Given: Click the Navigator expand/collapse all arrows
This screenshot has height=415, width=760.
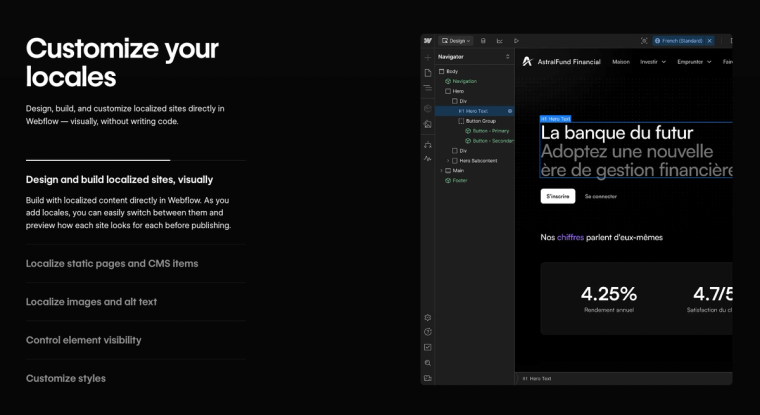Looking at the screenshot, I should point(507,57).
